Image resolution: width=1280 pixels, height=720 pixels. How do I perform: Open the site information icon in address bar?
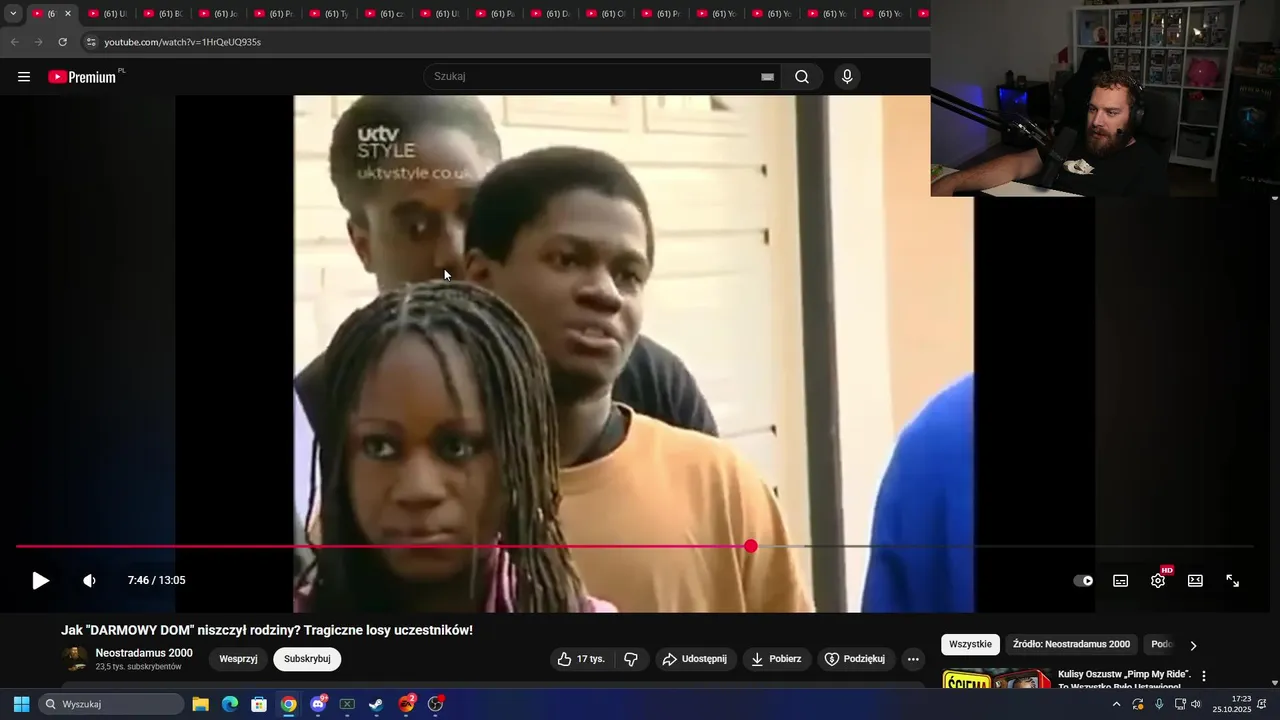click(91, 42)
